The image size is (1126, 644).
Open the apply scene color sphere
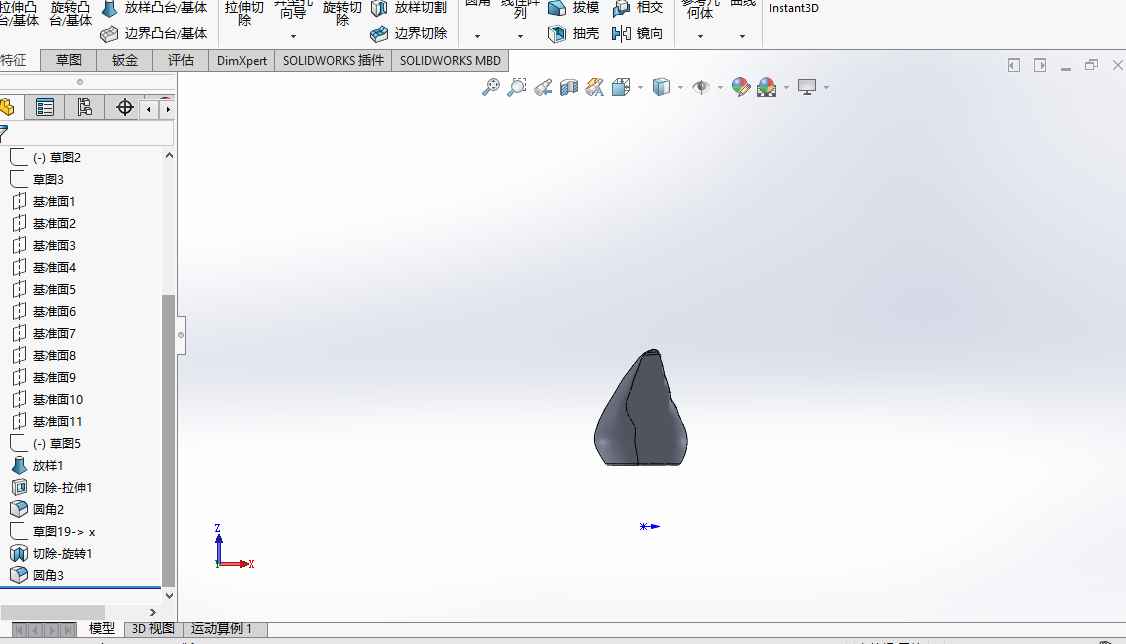pyautogui.click(x=767, y=88)
